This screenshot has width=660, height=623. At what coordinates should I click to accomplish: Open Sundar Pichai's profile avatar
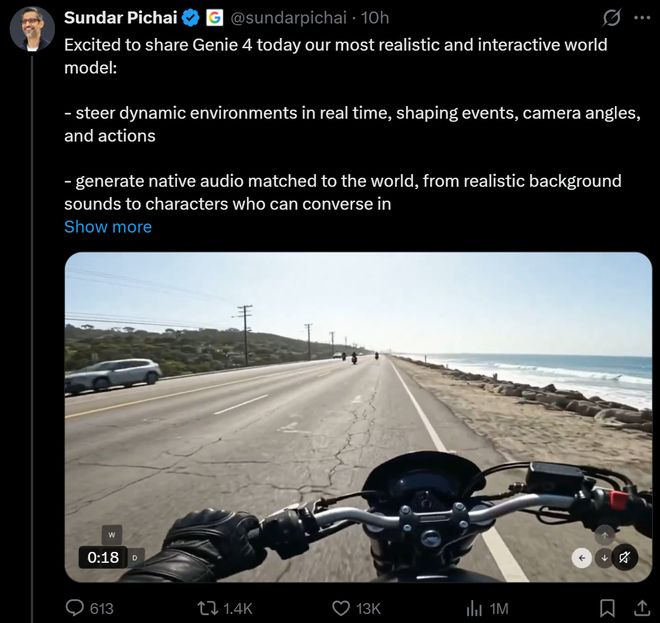[x=32, y=29]
